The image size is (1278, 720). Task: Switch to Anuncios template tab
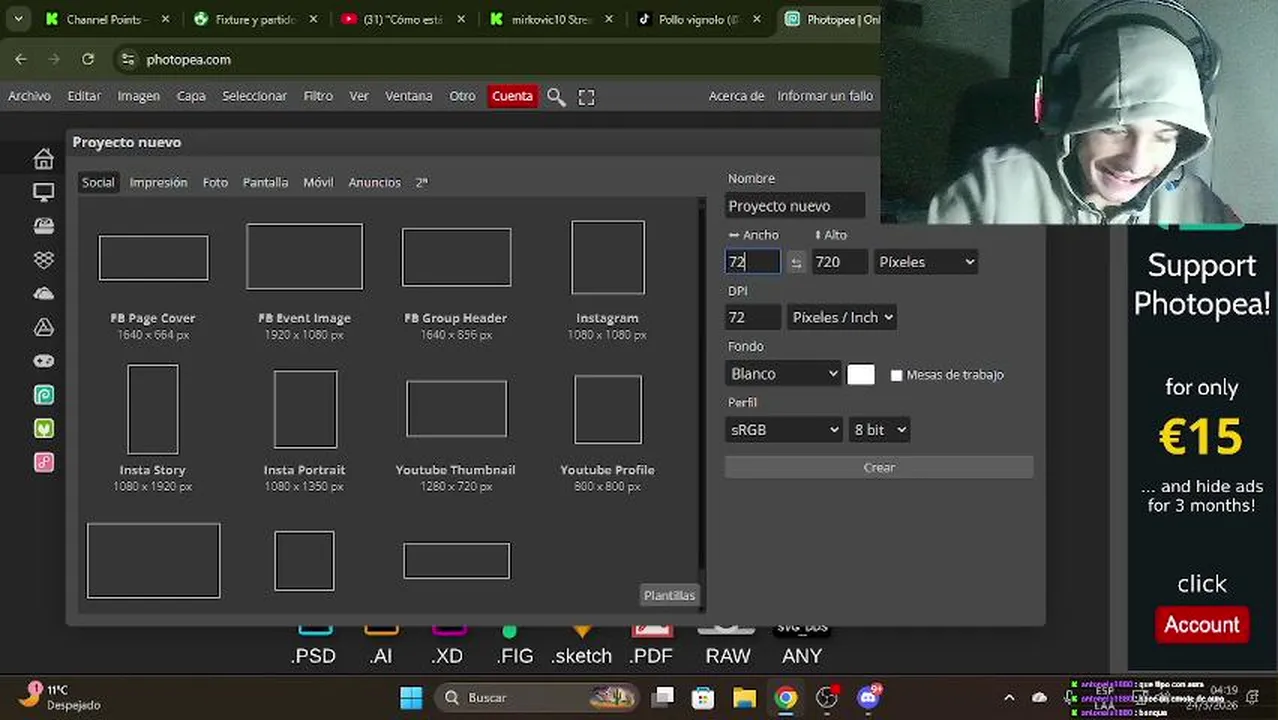point(374,182)
